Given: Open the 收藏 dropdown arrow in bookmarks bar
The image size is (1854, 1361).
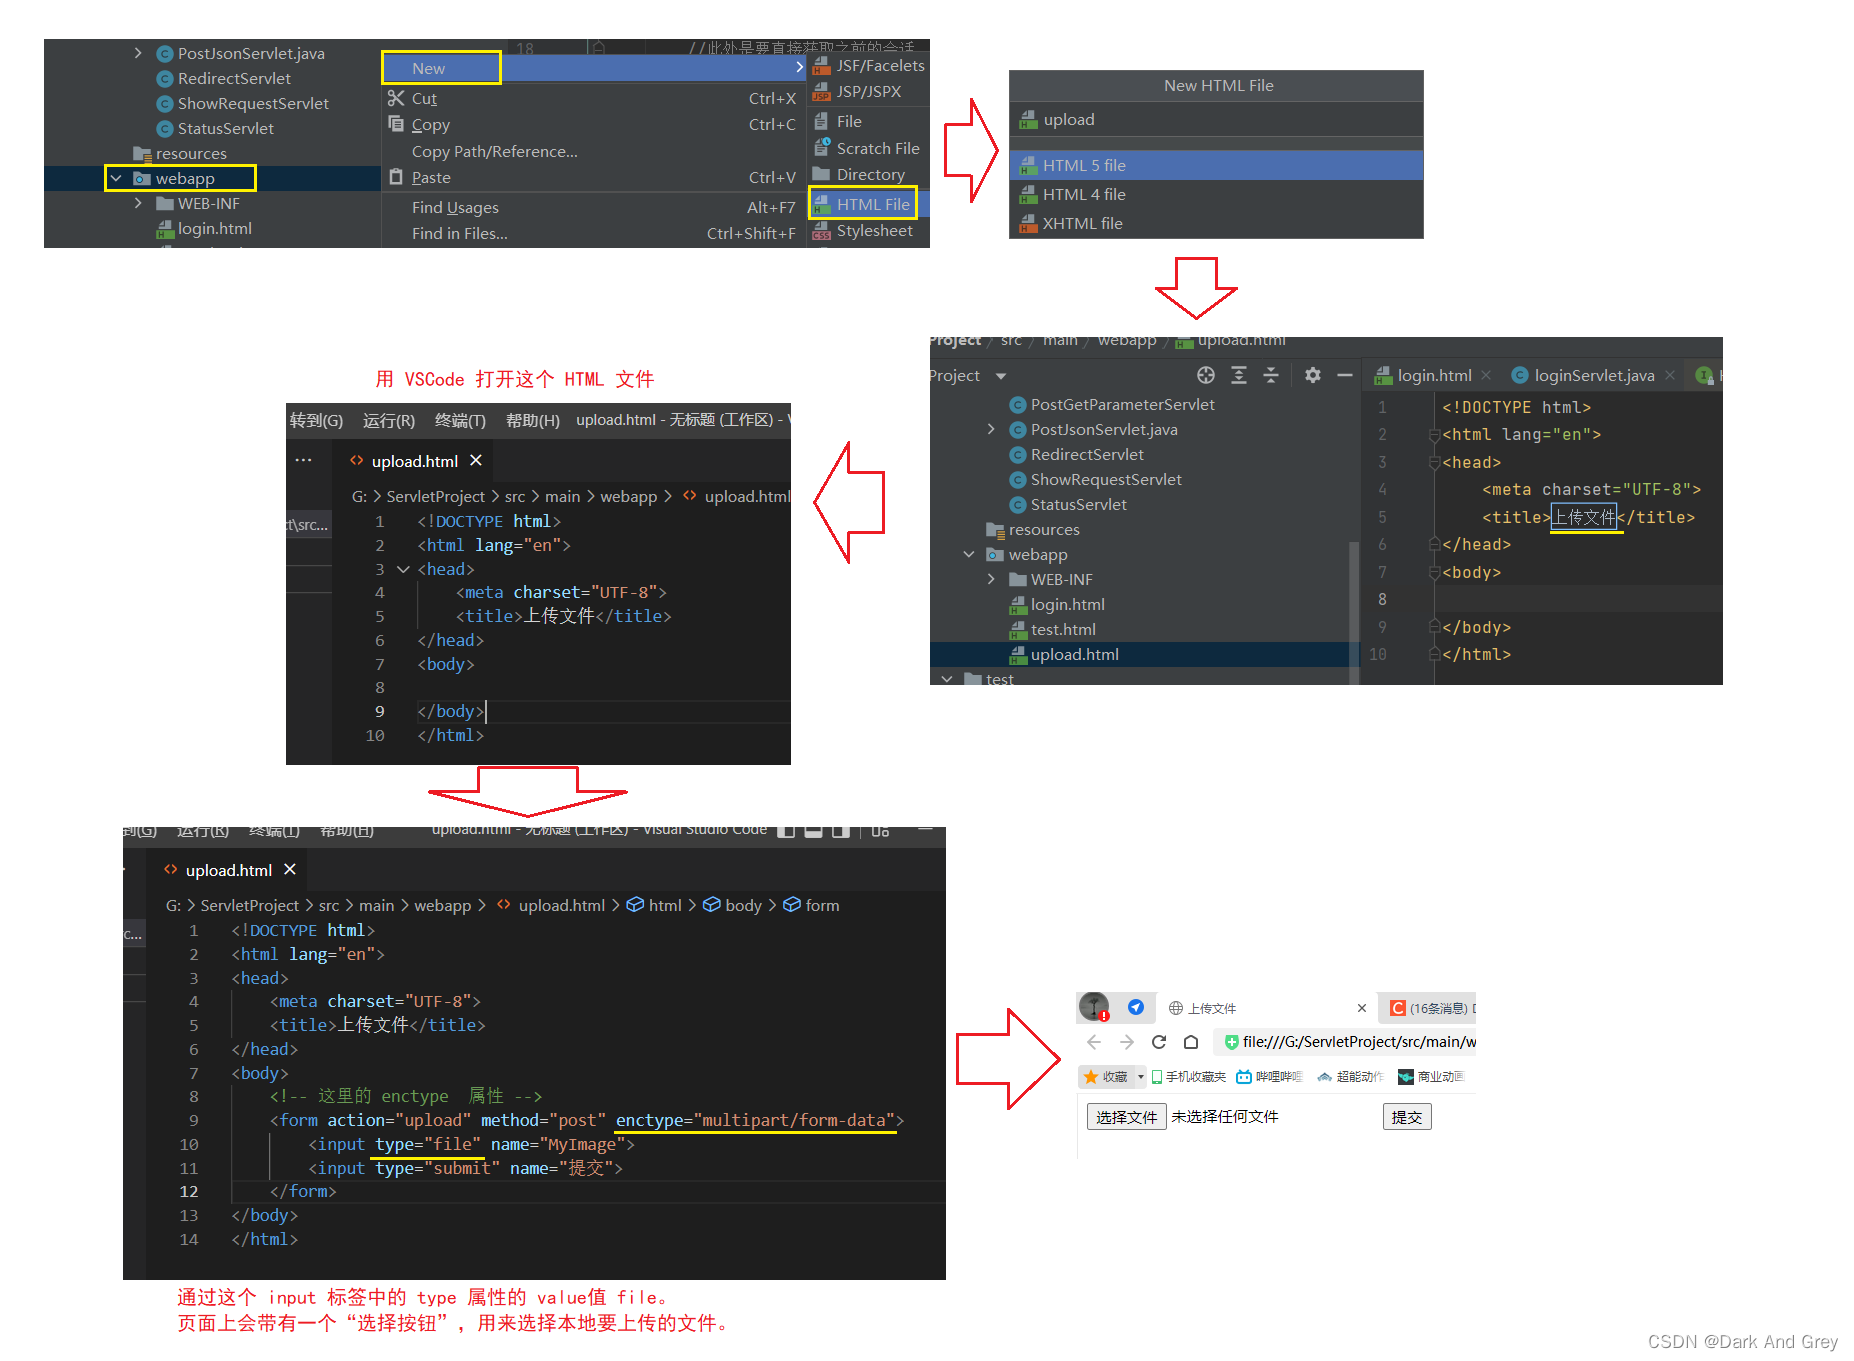Looking at the screenshot, I should coord(1141,1077).
